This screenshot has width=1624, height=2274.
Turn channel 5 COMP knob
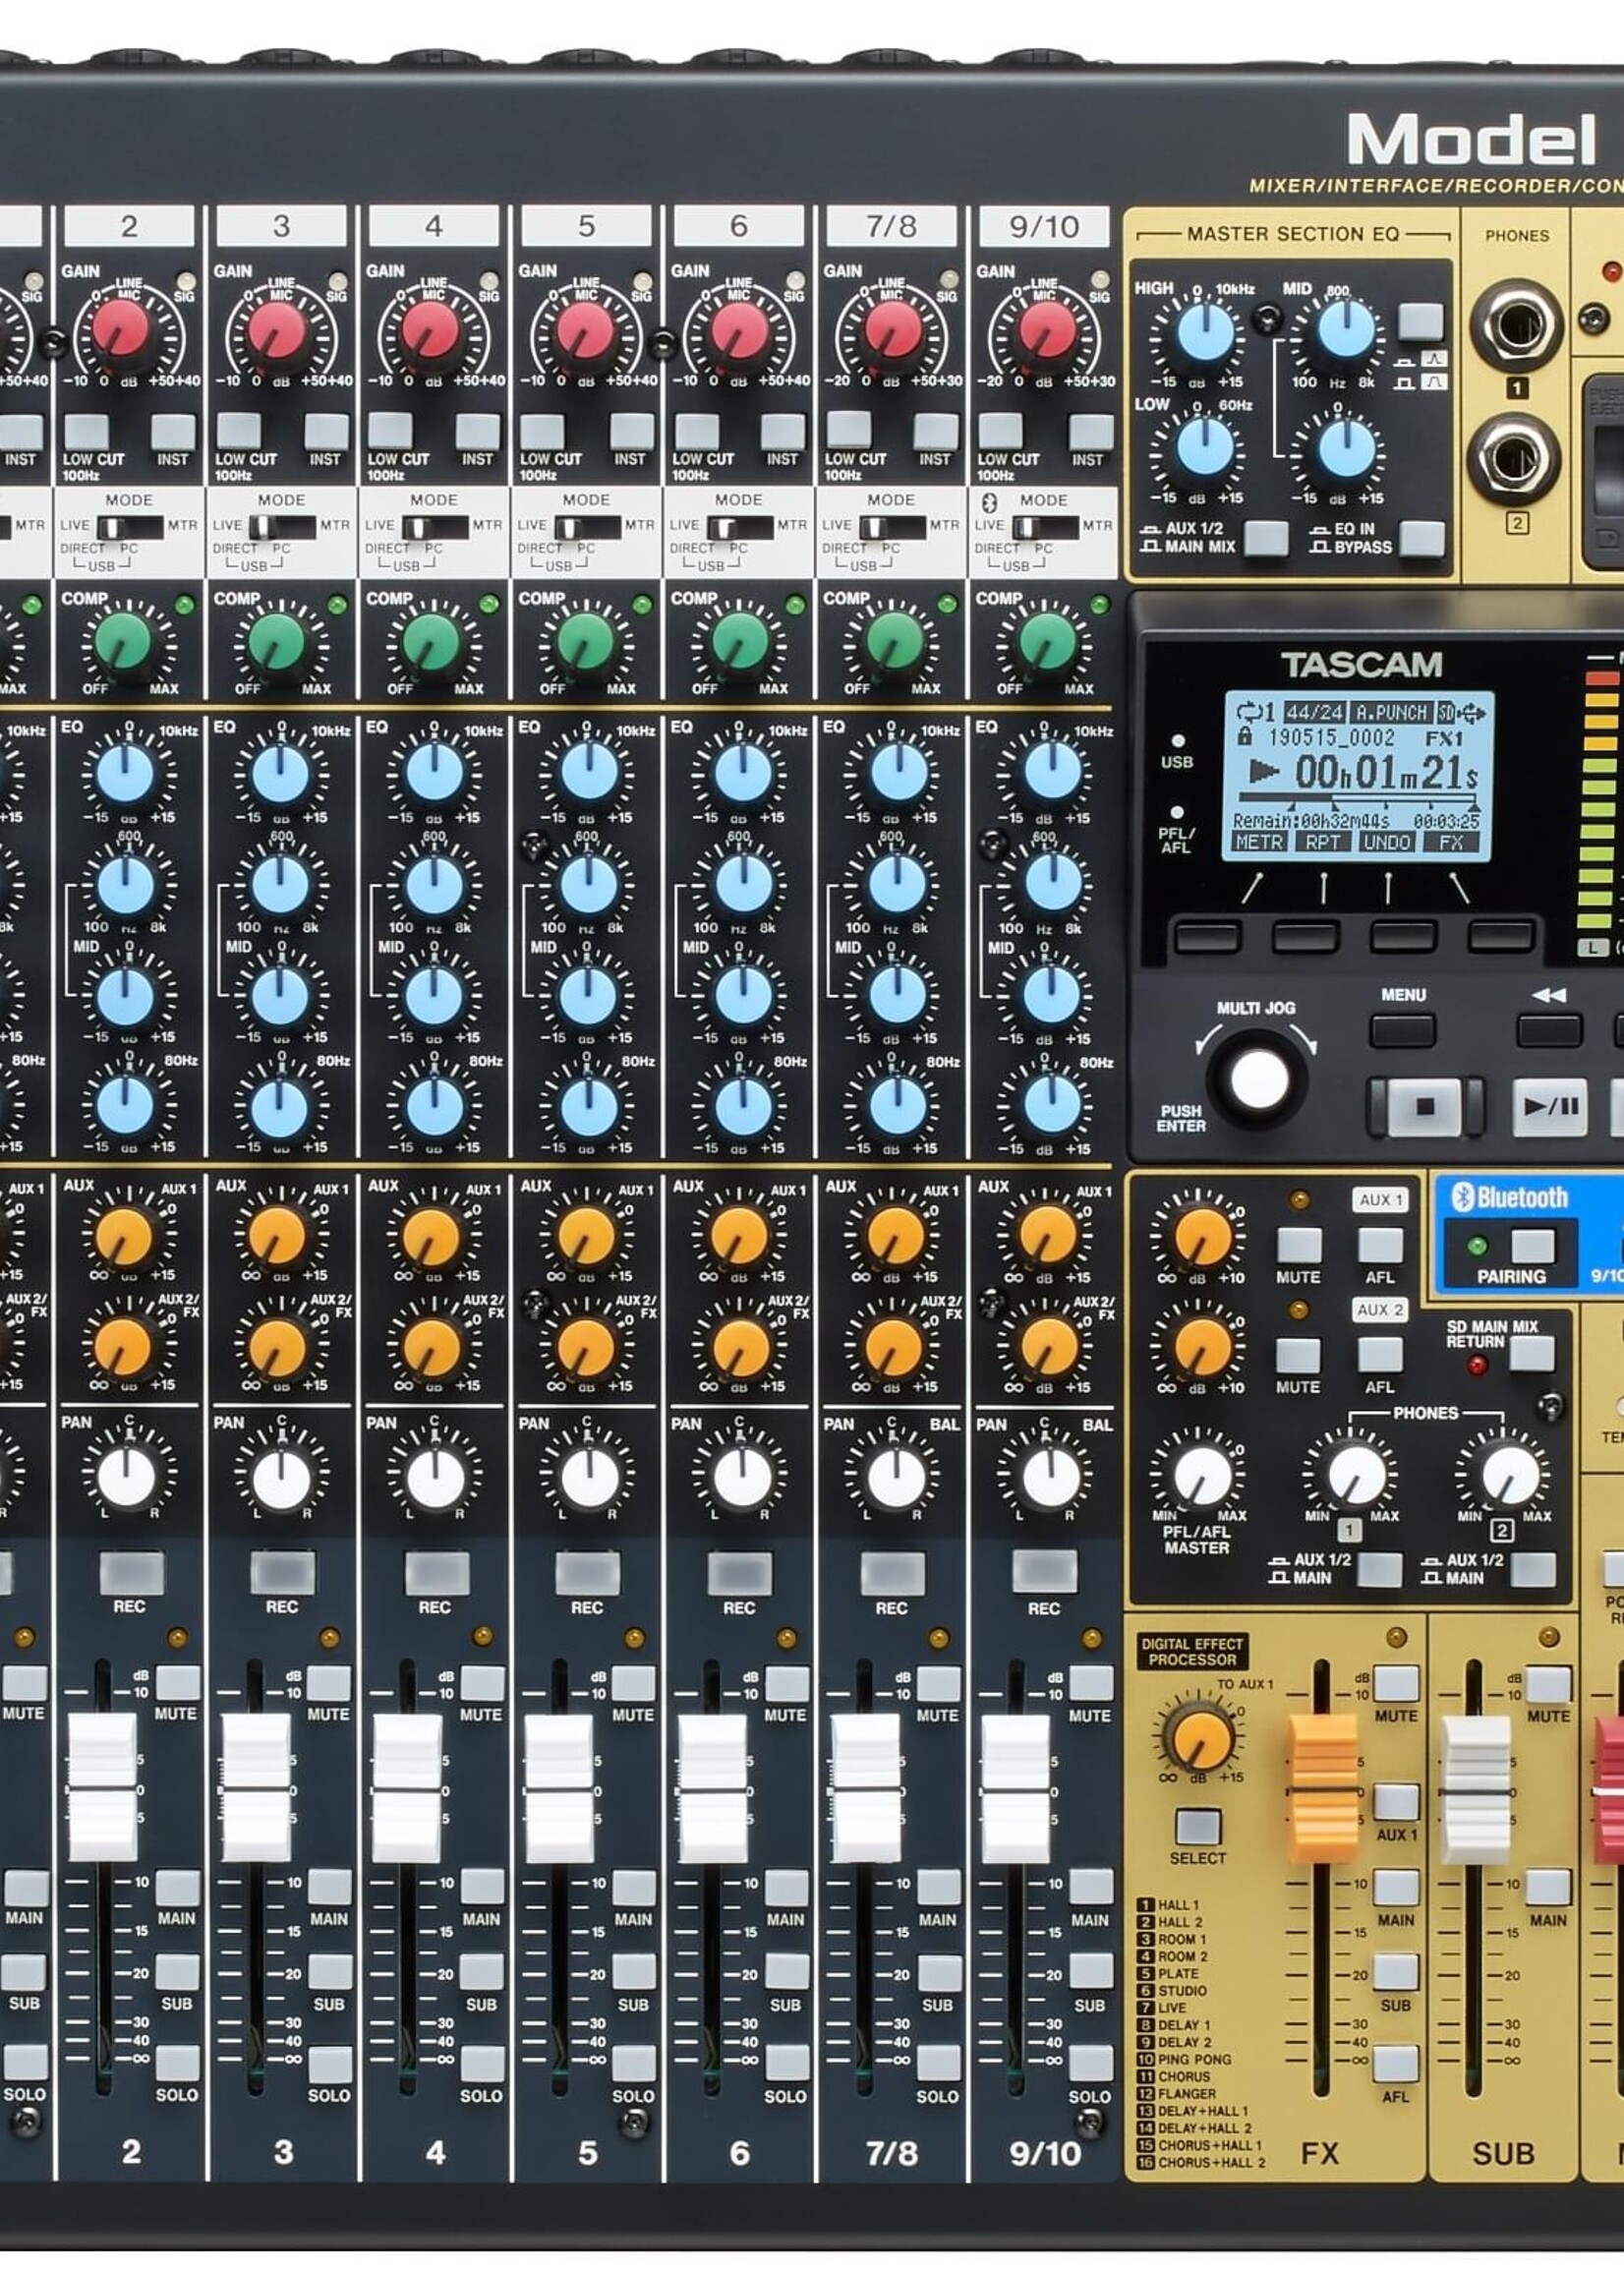[586, 643]
